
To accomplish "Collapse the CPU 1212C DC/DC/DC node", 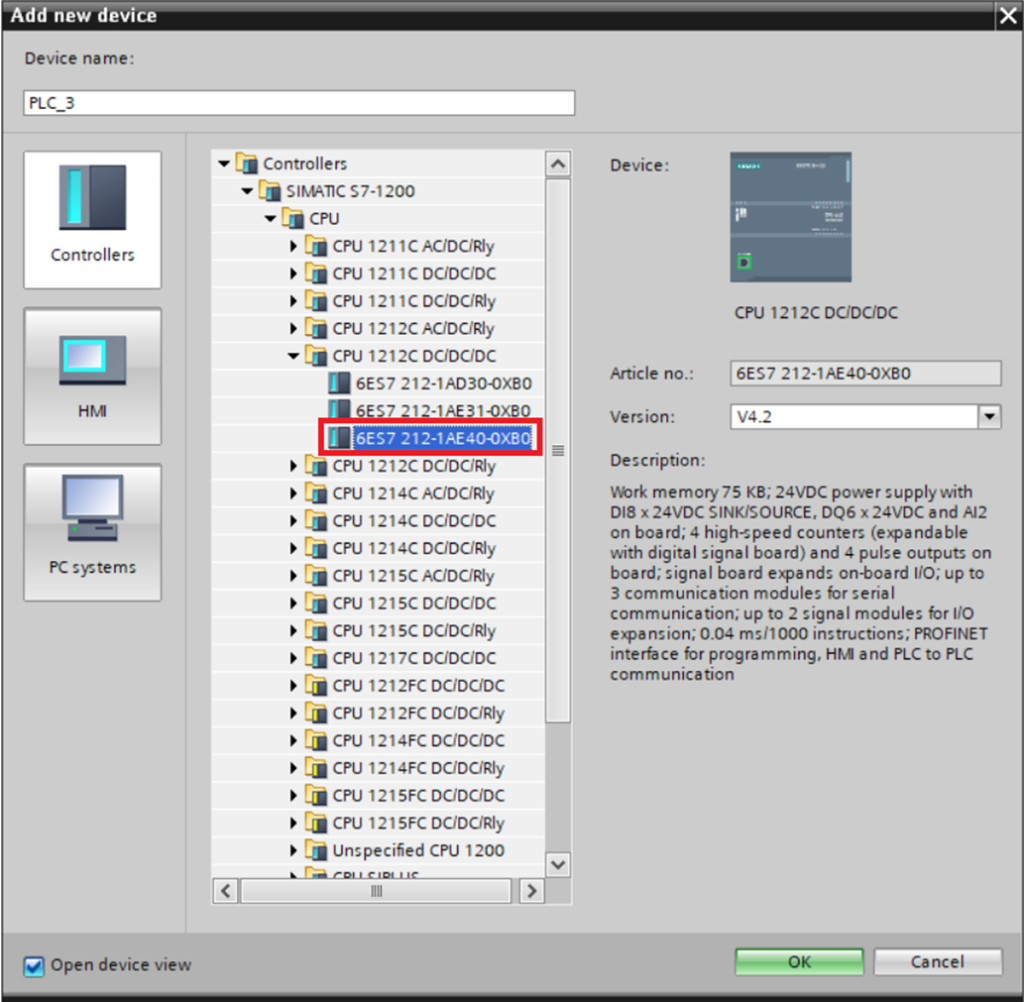I will 294,356.
